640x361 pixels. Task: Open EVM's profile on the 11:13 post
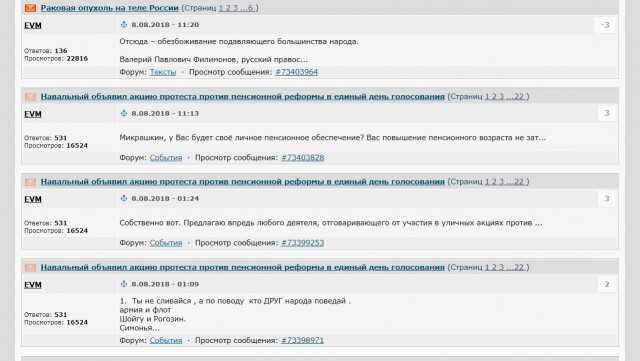tap(33, 114)
